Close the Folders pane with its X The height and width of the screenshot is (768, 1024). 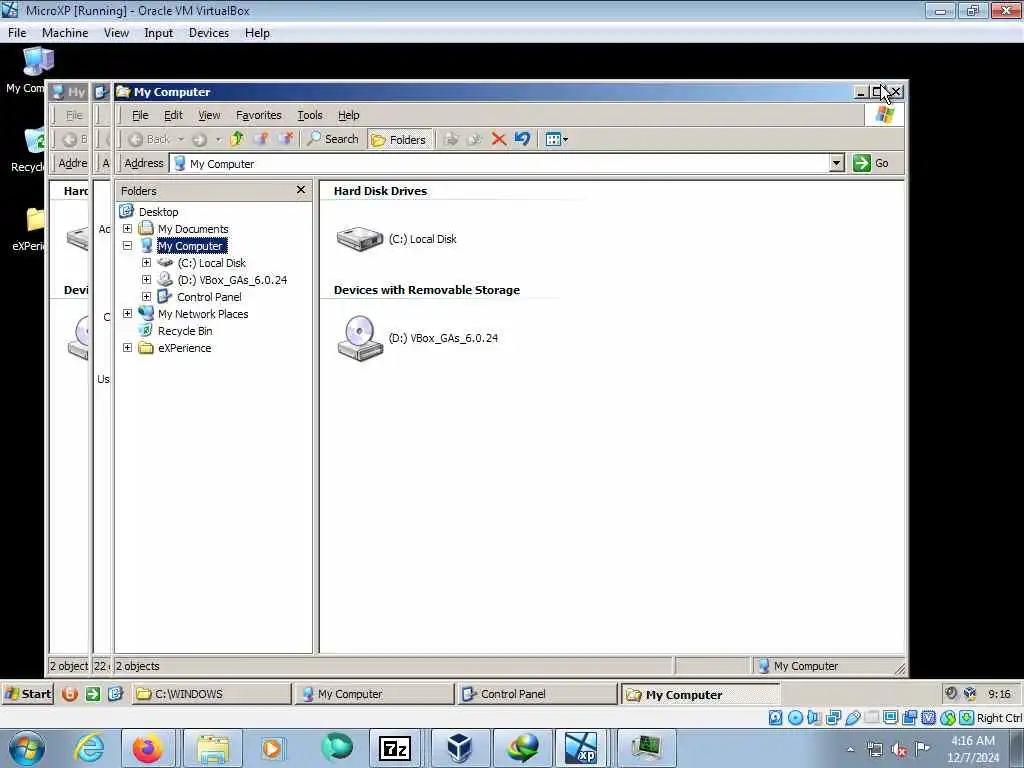[301, 190]
